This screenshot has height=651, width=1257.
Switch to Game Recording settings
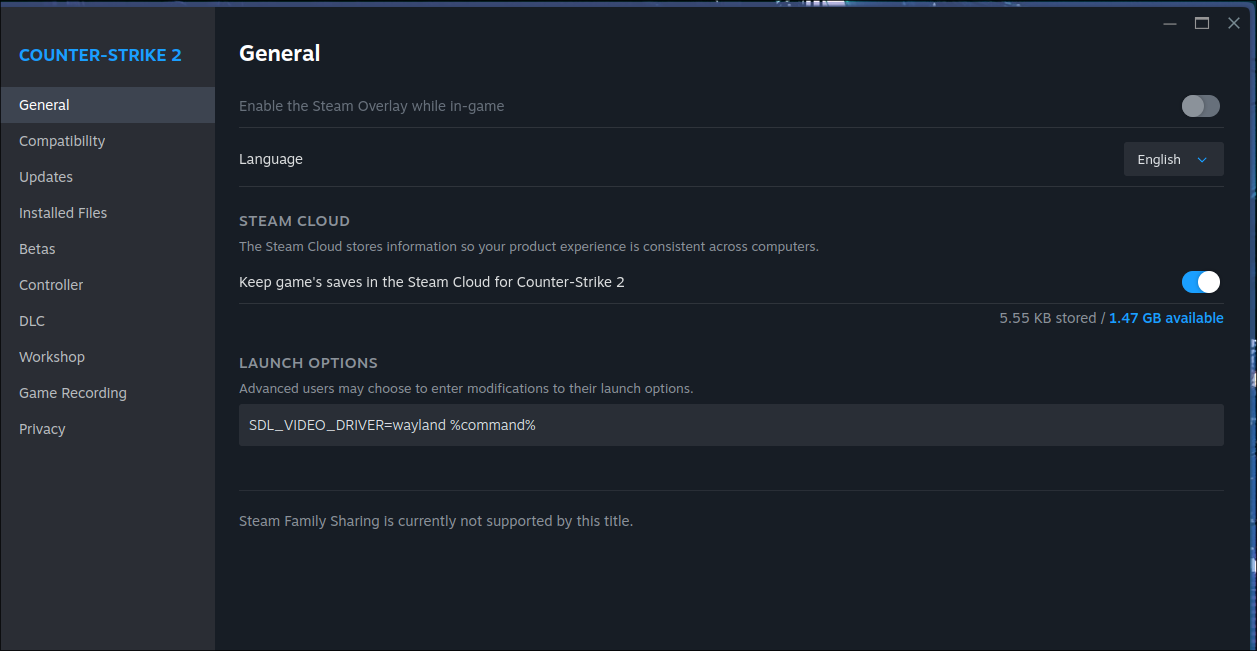pyautogui.click(x=107, y=393)
